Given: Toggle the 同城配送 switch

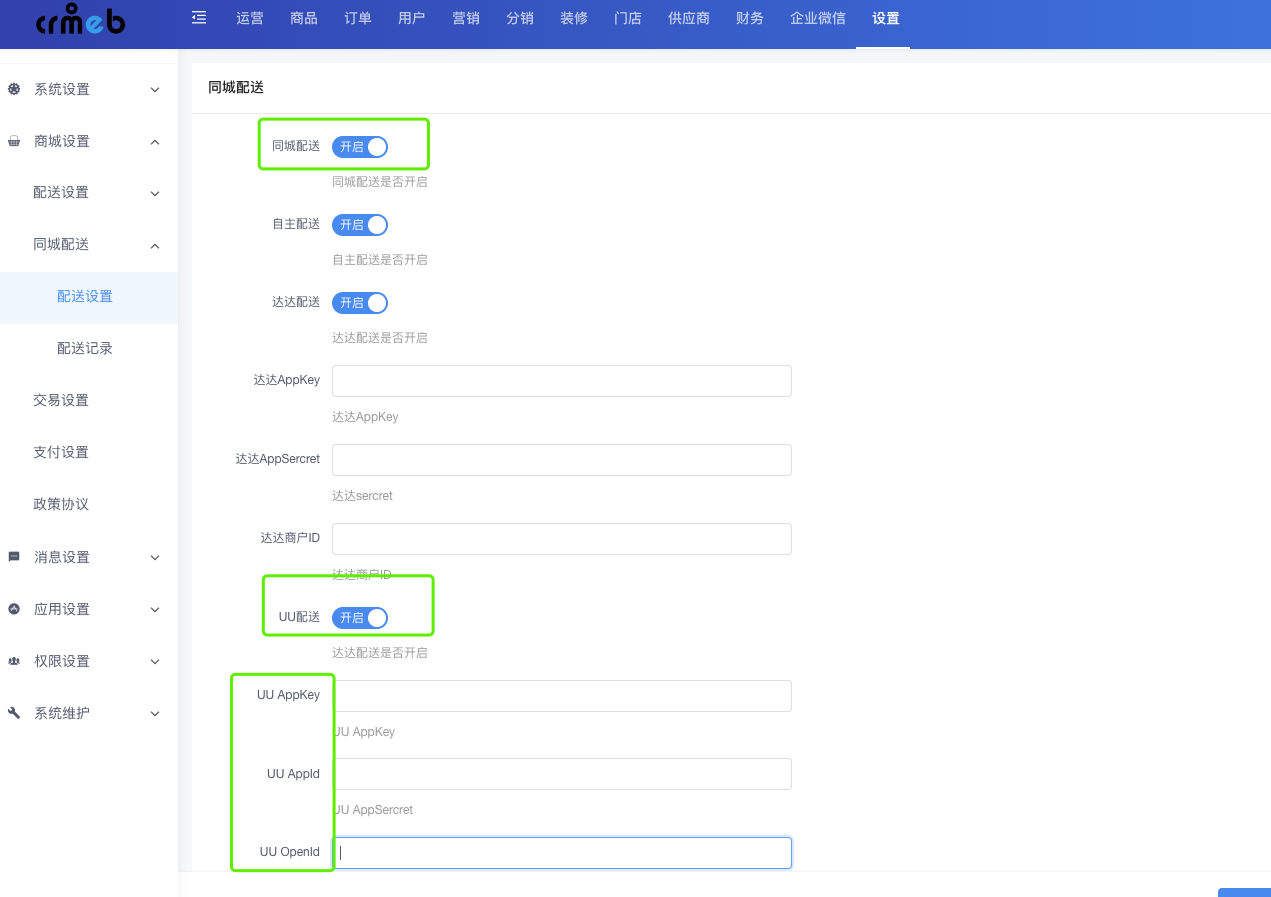Looking at the screenshot, I should [x=360, y=147].
